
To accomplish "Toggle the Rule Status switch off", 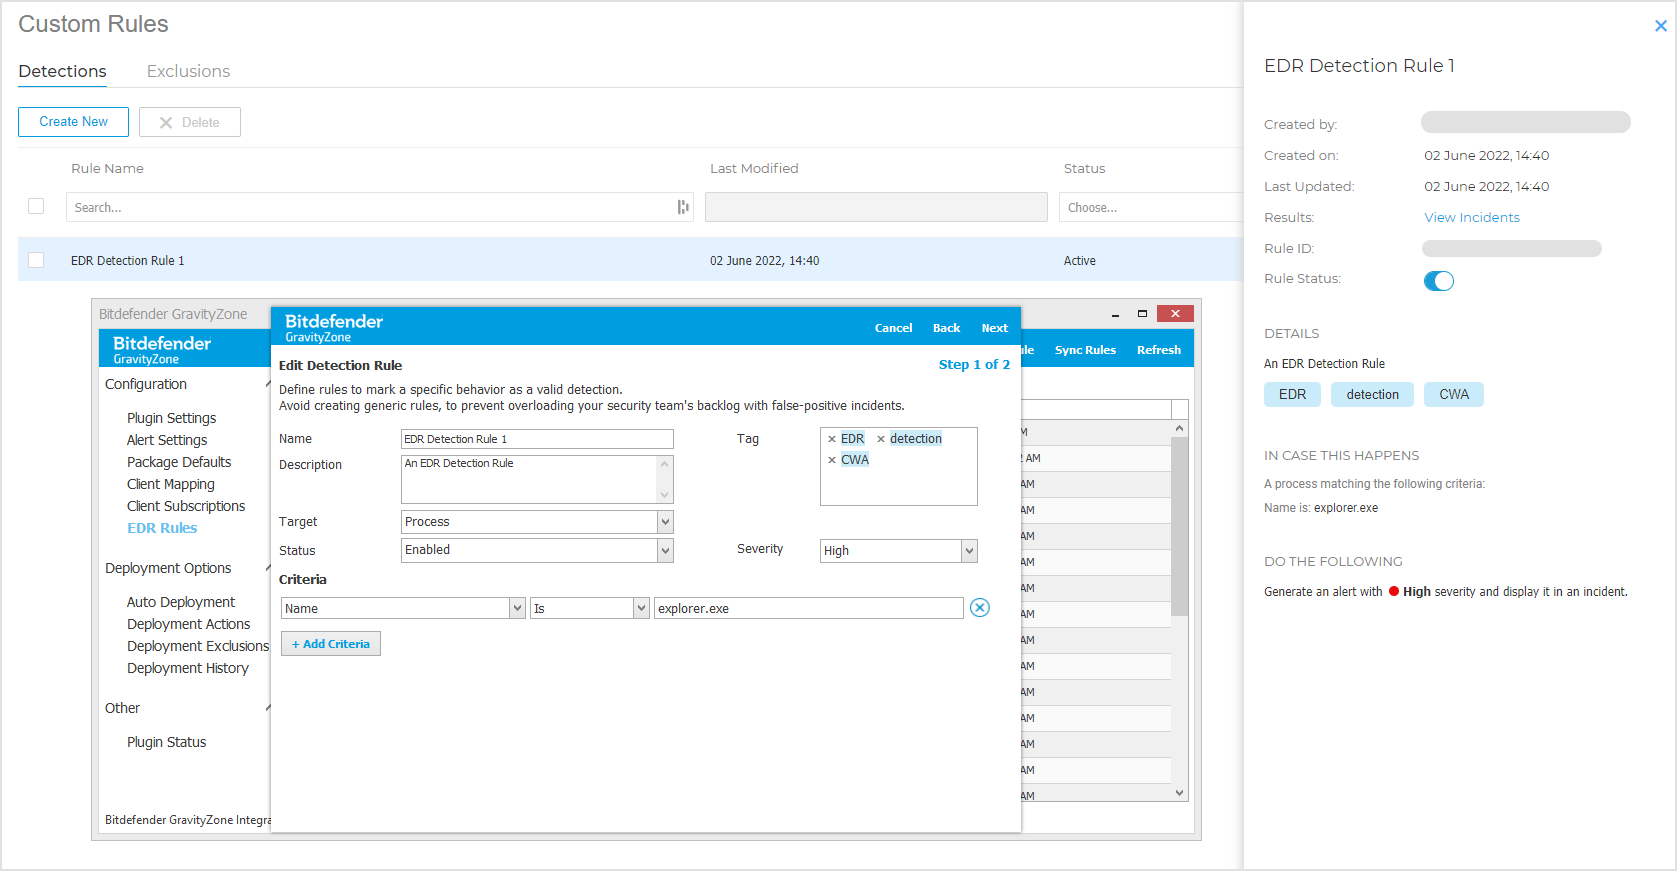I will (1438, 281).
